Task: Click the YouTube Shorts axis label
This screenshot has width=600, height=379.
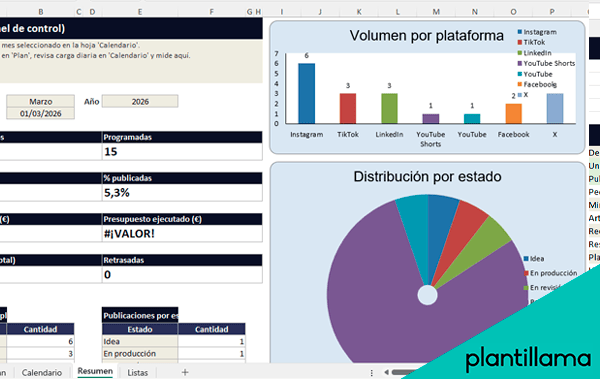Action: [431, 139]
